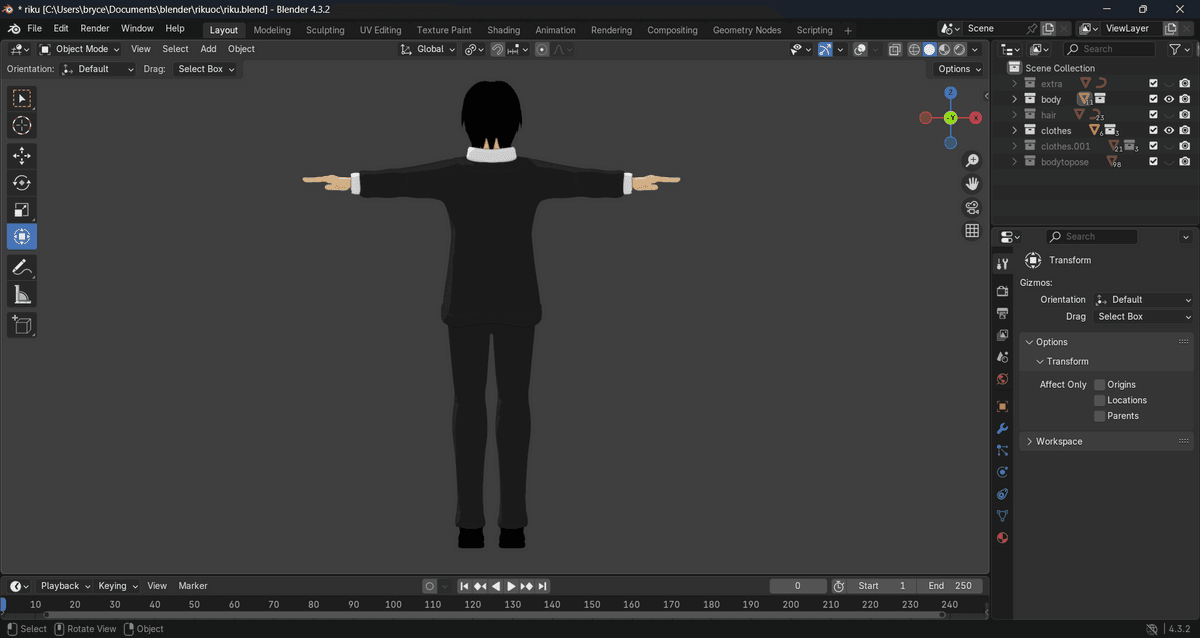Choose the Measure tool

point(22,294)
